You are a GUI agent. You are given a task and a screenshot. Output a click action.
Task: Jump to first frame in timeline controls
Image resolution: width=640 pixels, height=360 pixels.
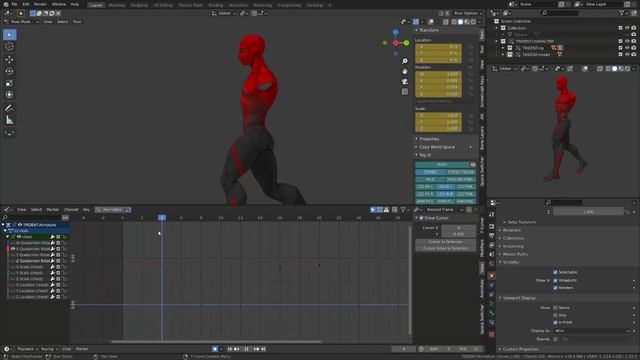pyautogui.click(x=230, y=349)
